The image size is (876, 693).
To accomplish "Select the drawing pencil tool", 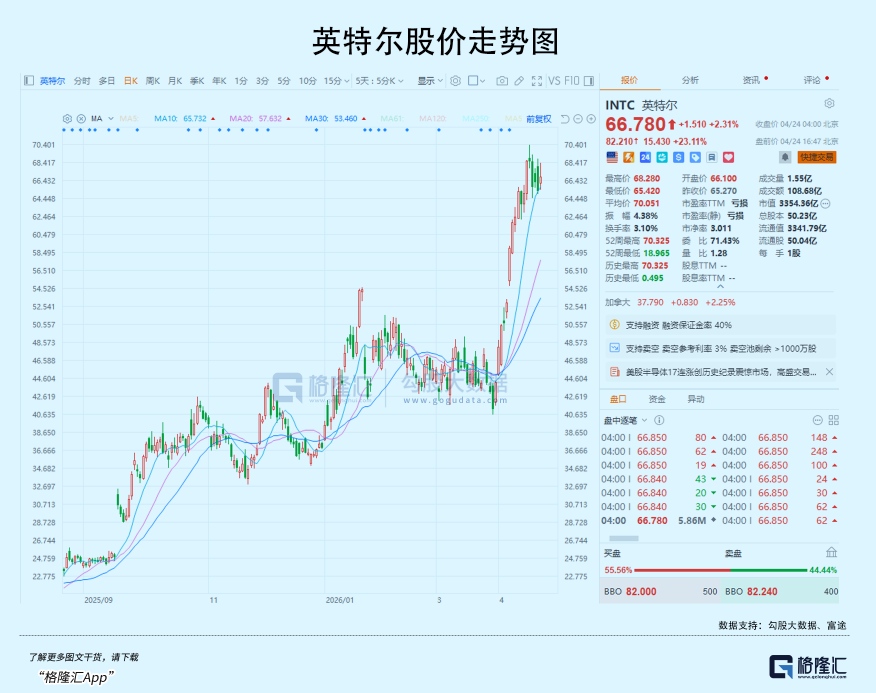I will point(519,81).
